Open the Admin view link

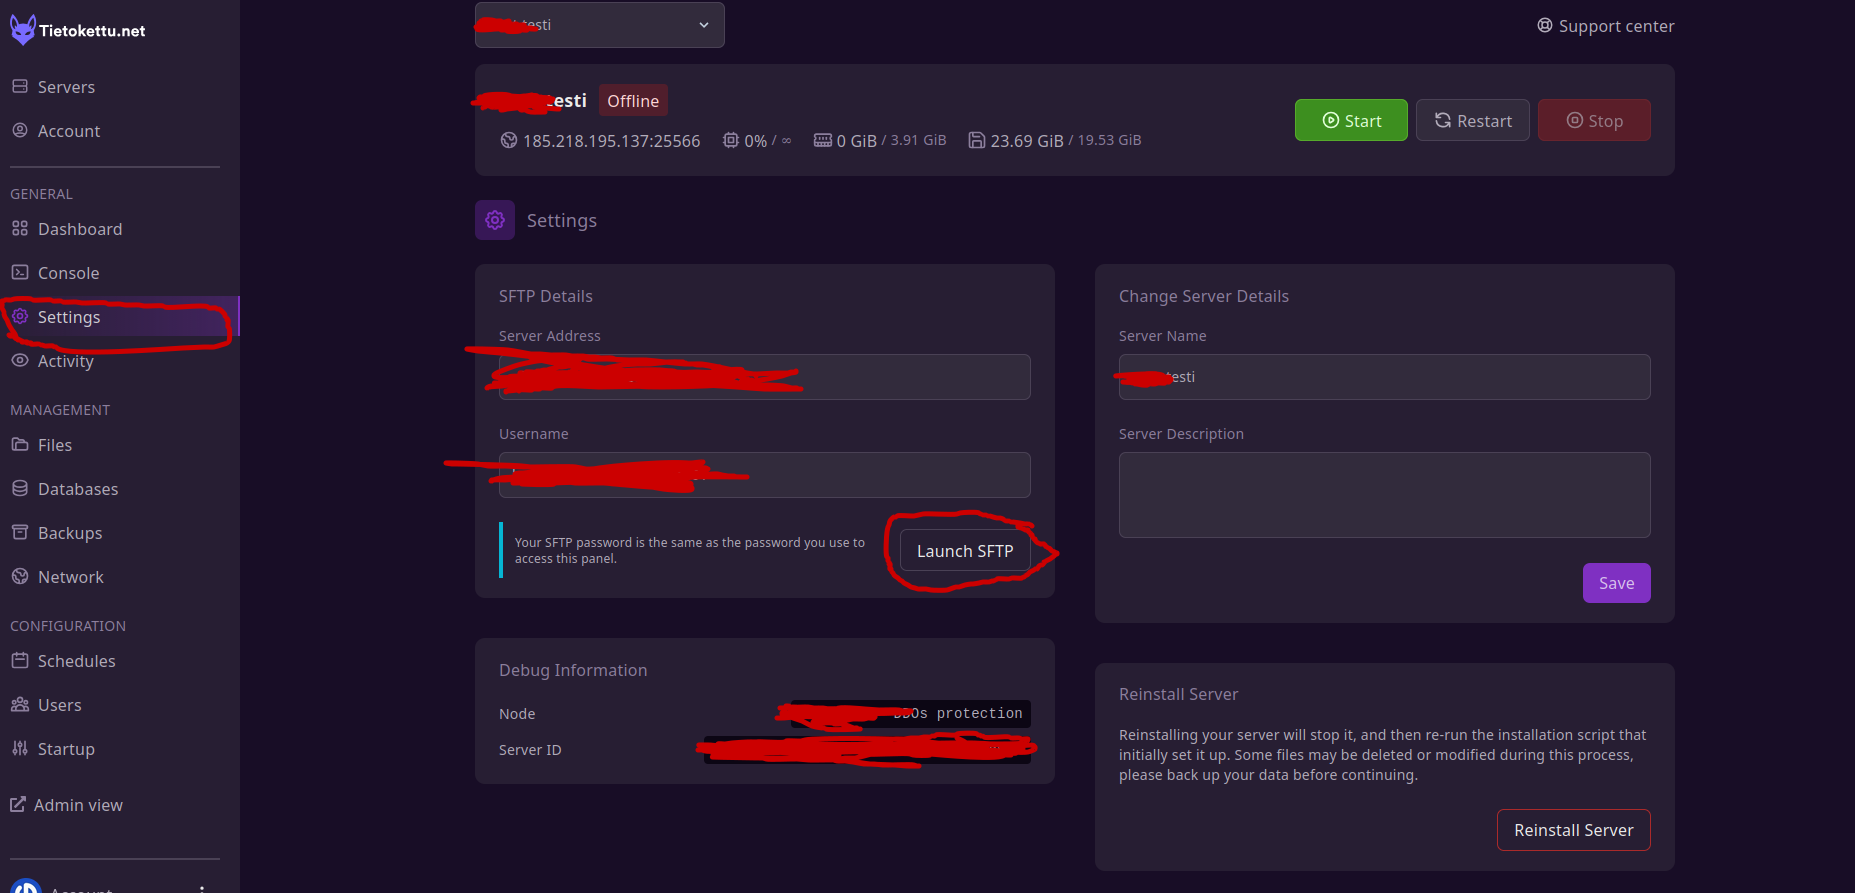(77, 805)
